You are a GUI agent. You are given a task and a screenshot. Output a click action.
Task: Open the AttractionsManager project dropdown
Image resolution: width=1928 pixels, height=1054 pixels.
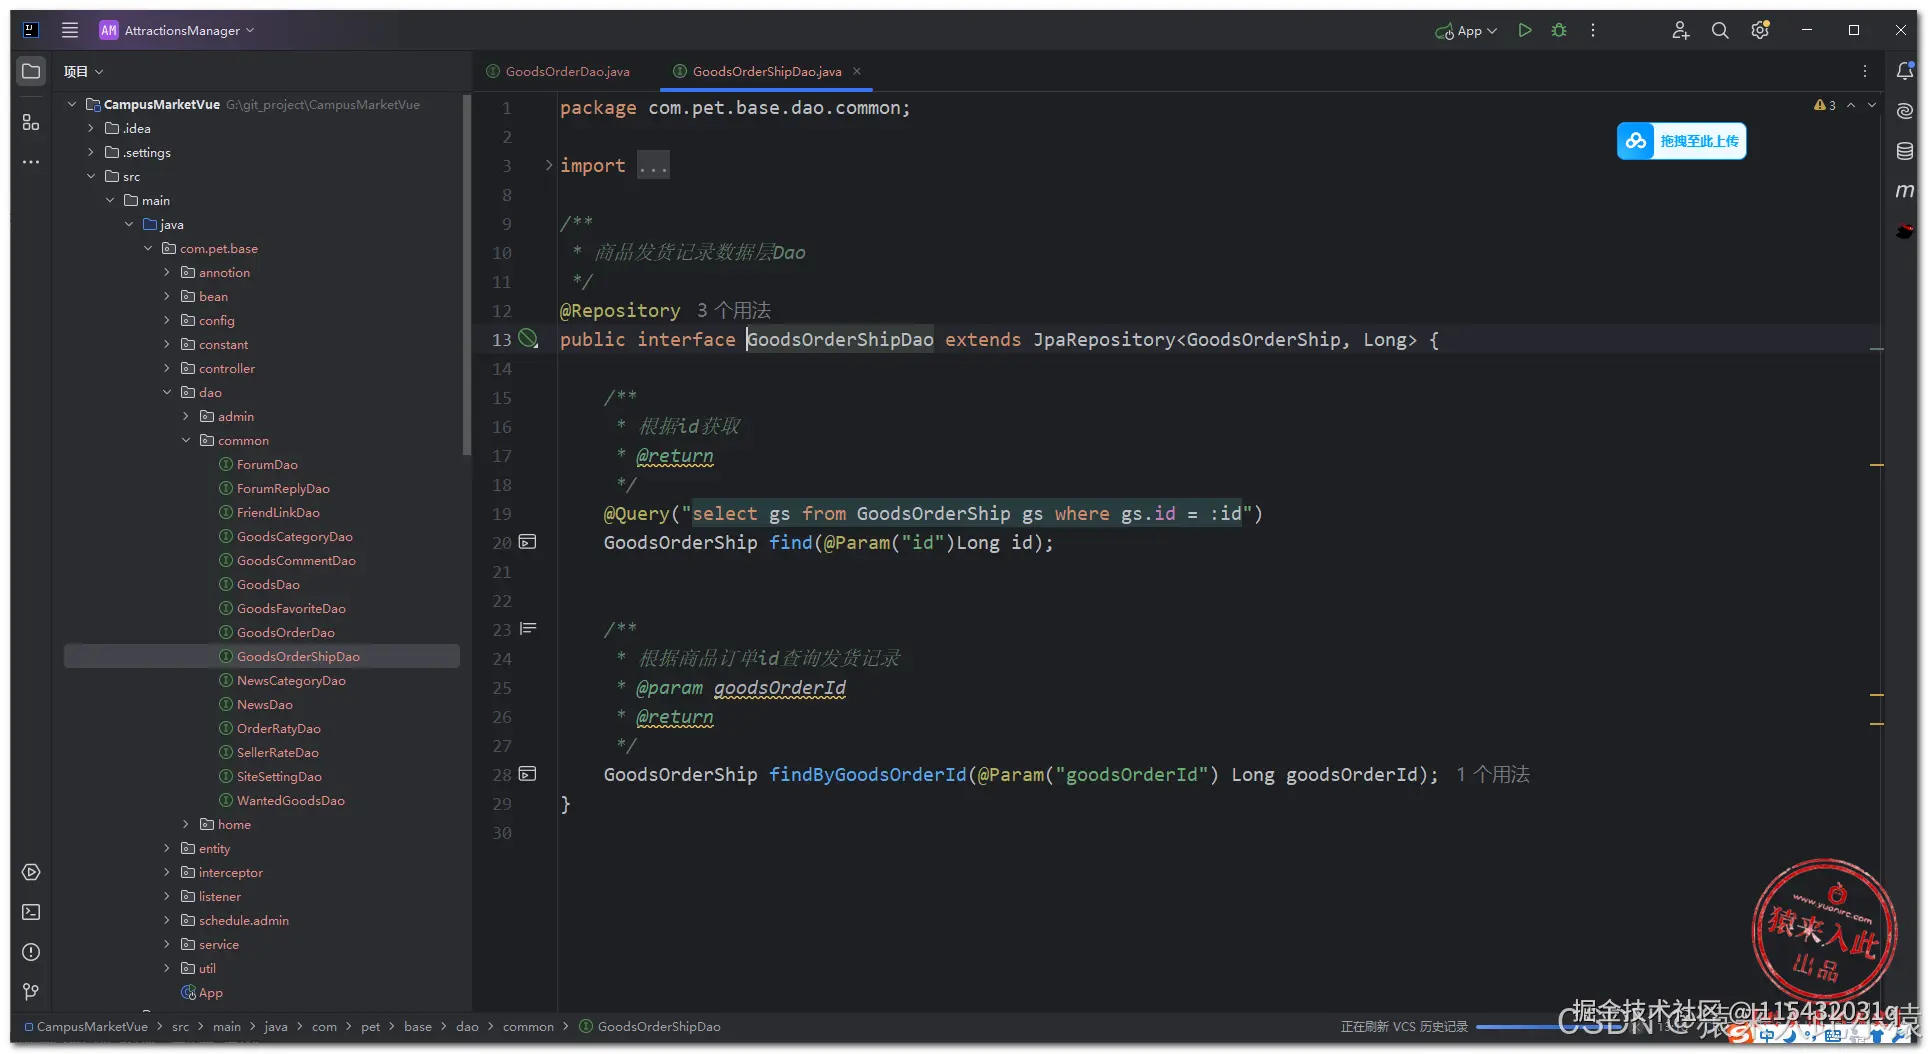[x=177, y=30]
